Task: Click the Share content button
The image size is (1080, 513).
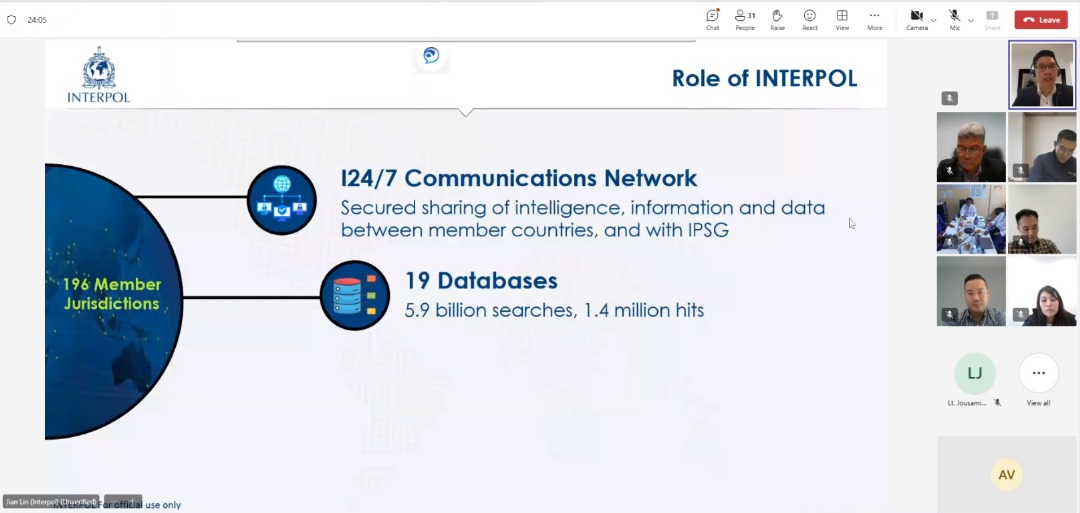Action: [992, 19]
